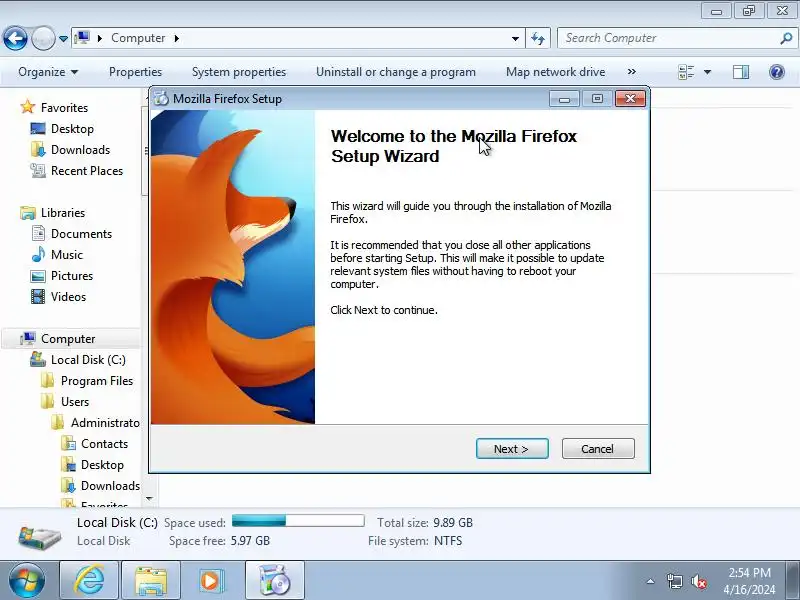The image size is (800, 600).
Task: Open Windows Media Player from taskbar
Action: pos(211,581)
